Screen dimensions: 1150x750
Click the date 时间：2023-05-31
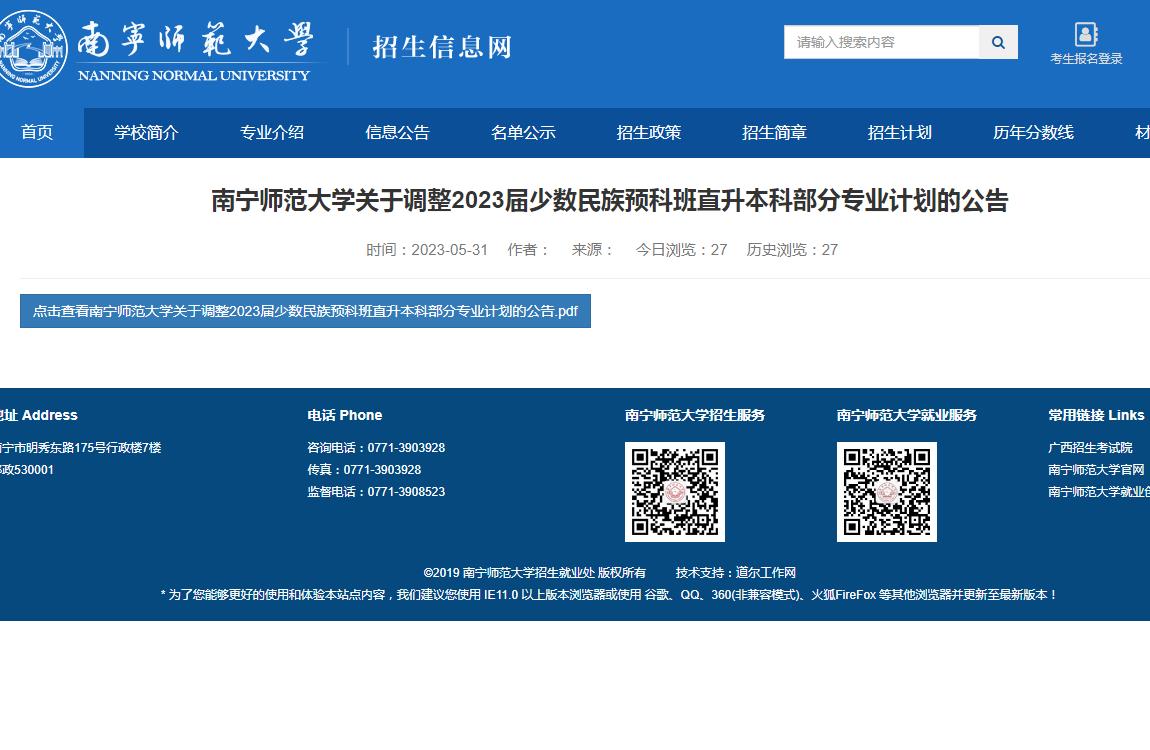(427, 250)
